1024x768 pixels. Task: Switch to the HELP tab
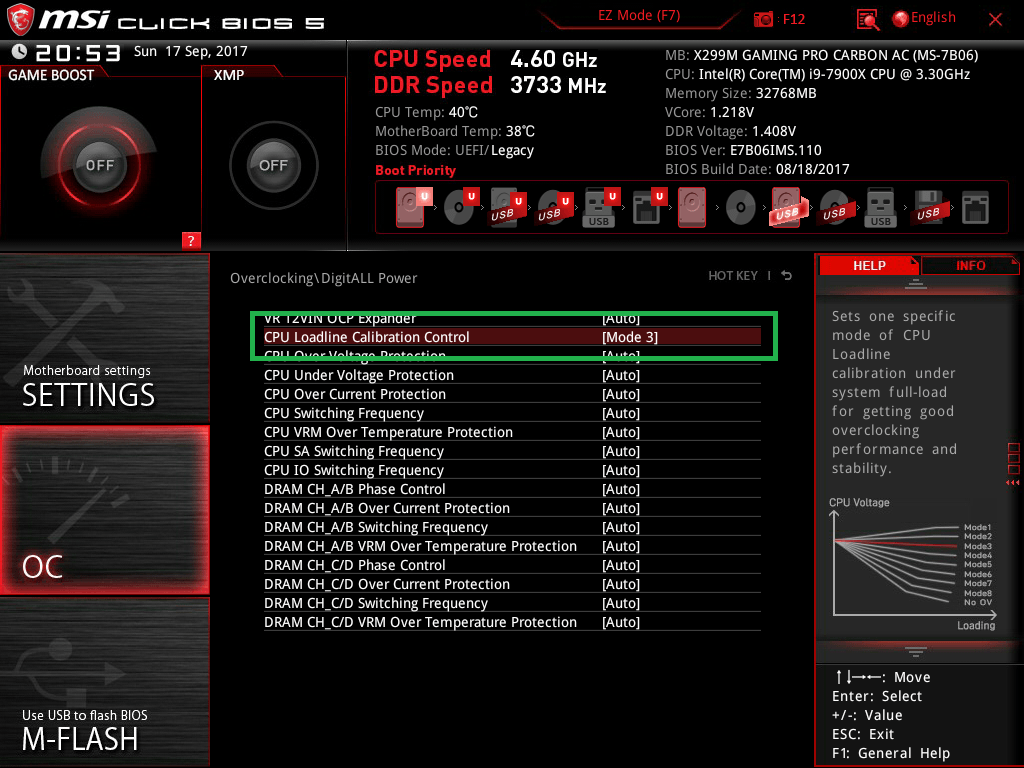(869, 266)
